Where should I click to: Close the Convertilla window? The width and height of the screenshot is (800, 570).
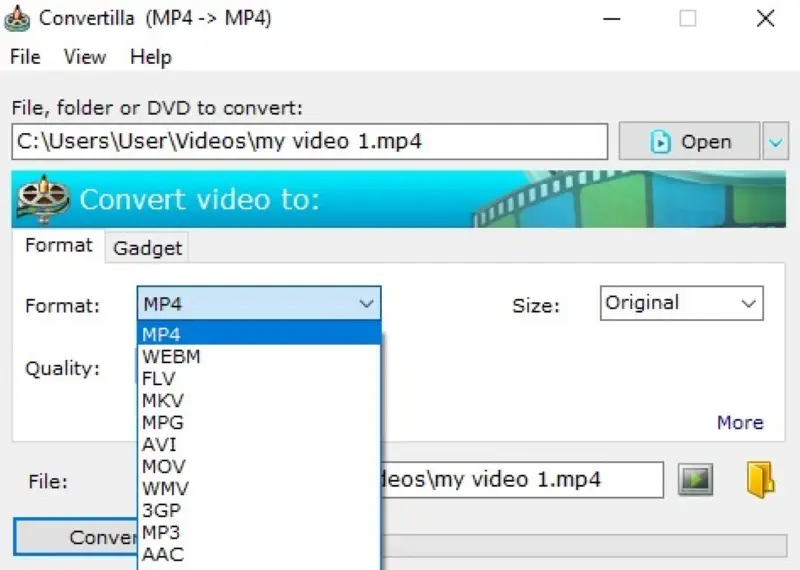(x=765, y=19)
